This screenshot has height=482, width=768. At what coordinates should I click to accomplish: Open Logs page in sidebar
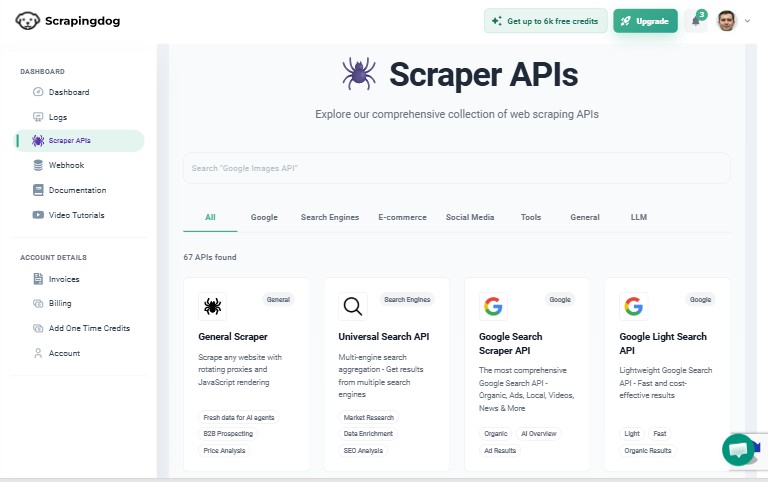(x=58, y=117)
